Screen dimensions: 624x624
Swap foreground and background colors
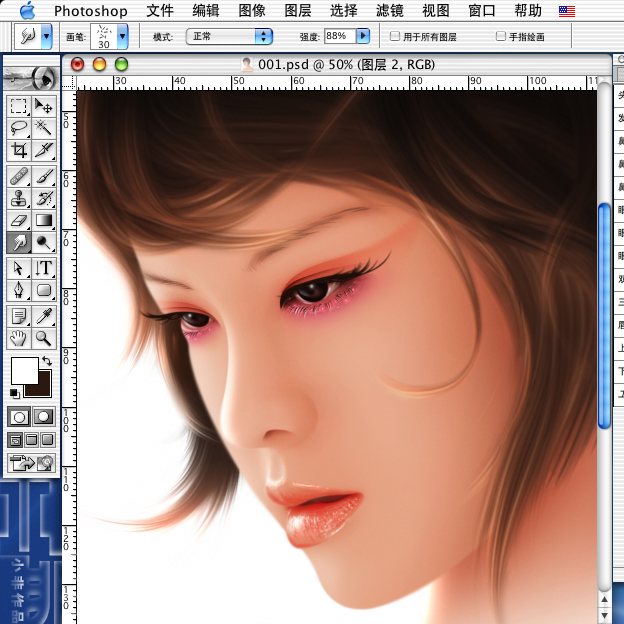coord(47,361)
